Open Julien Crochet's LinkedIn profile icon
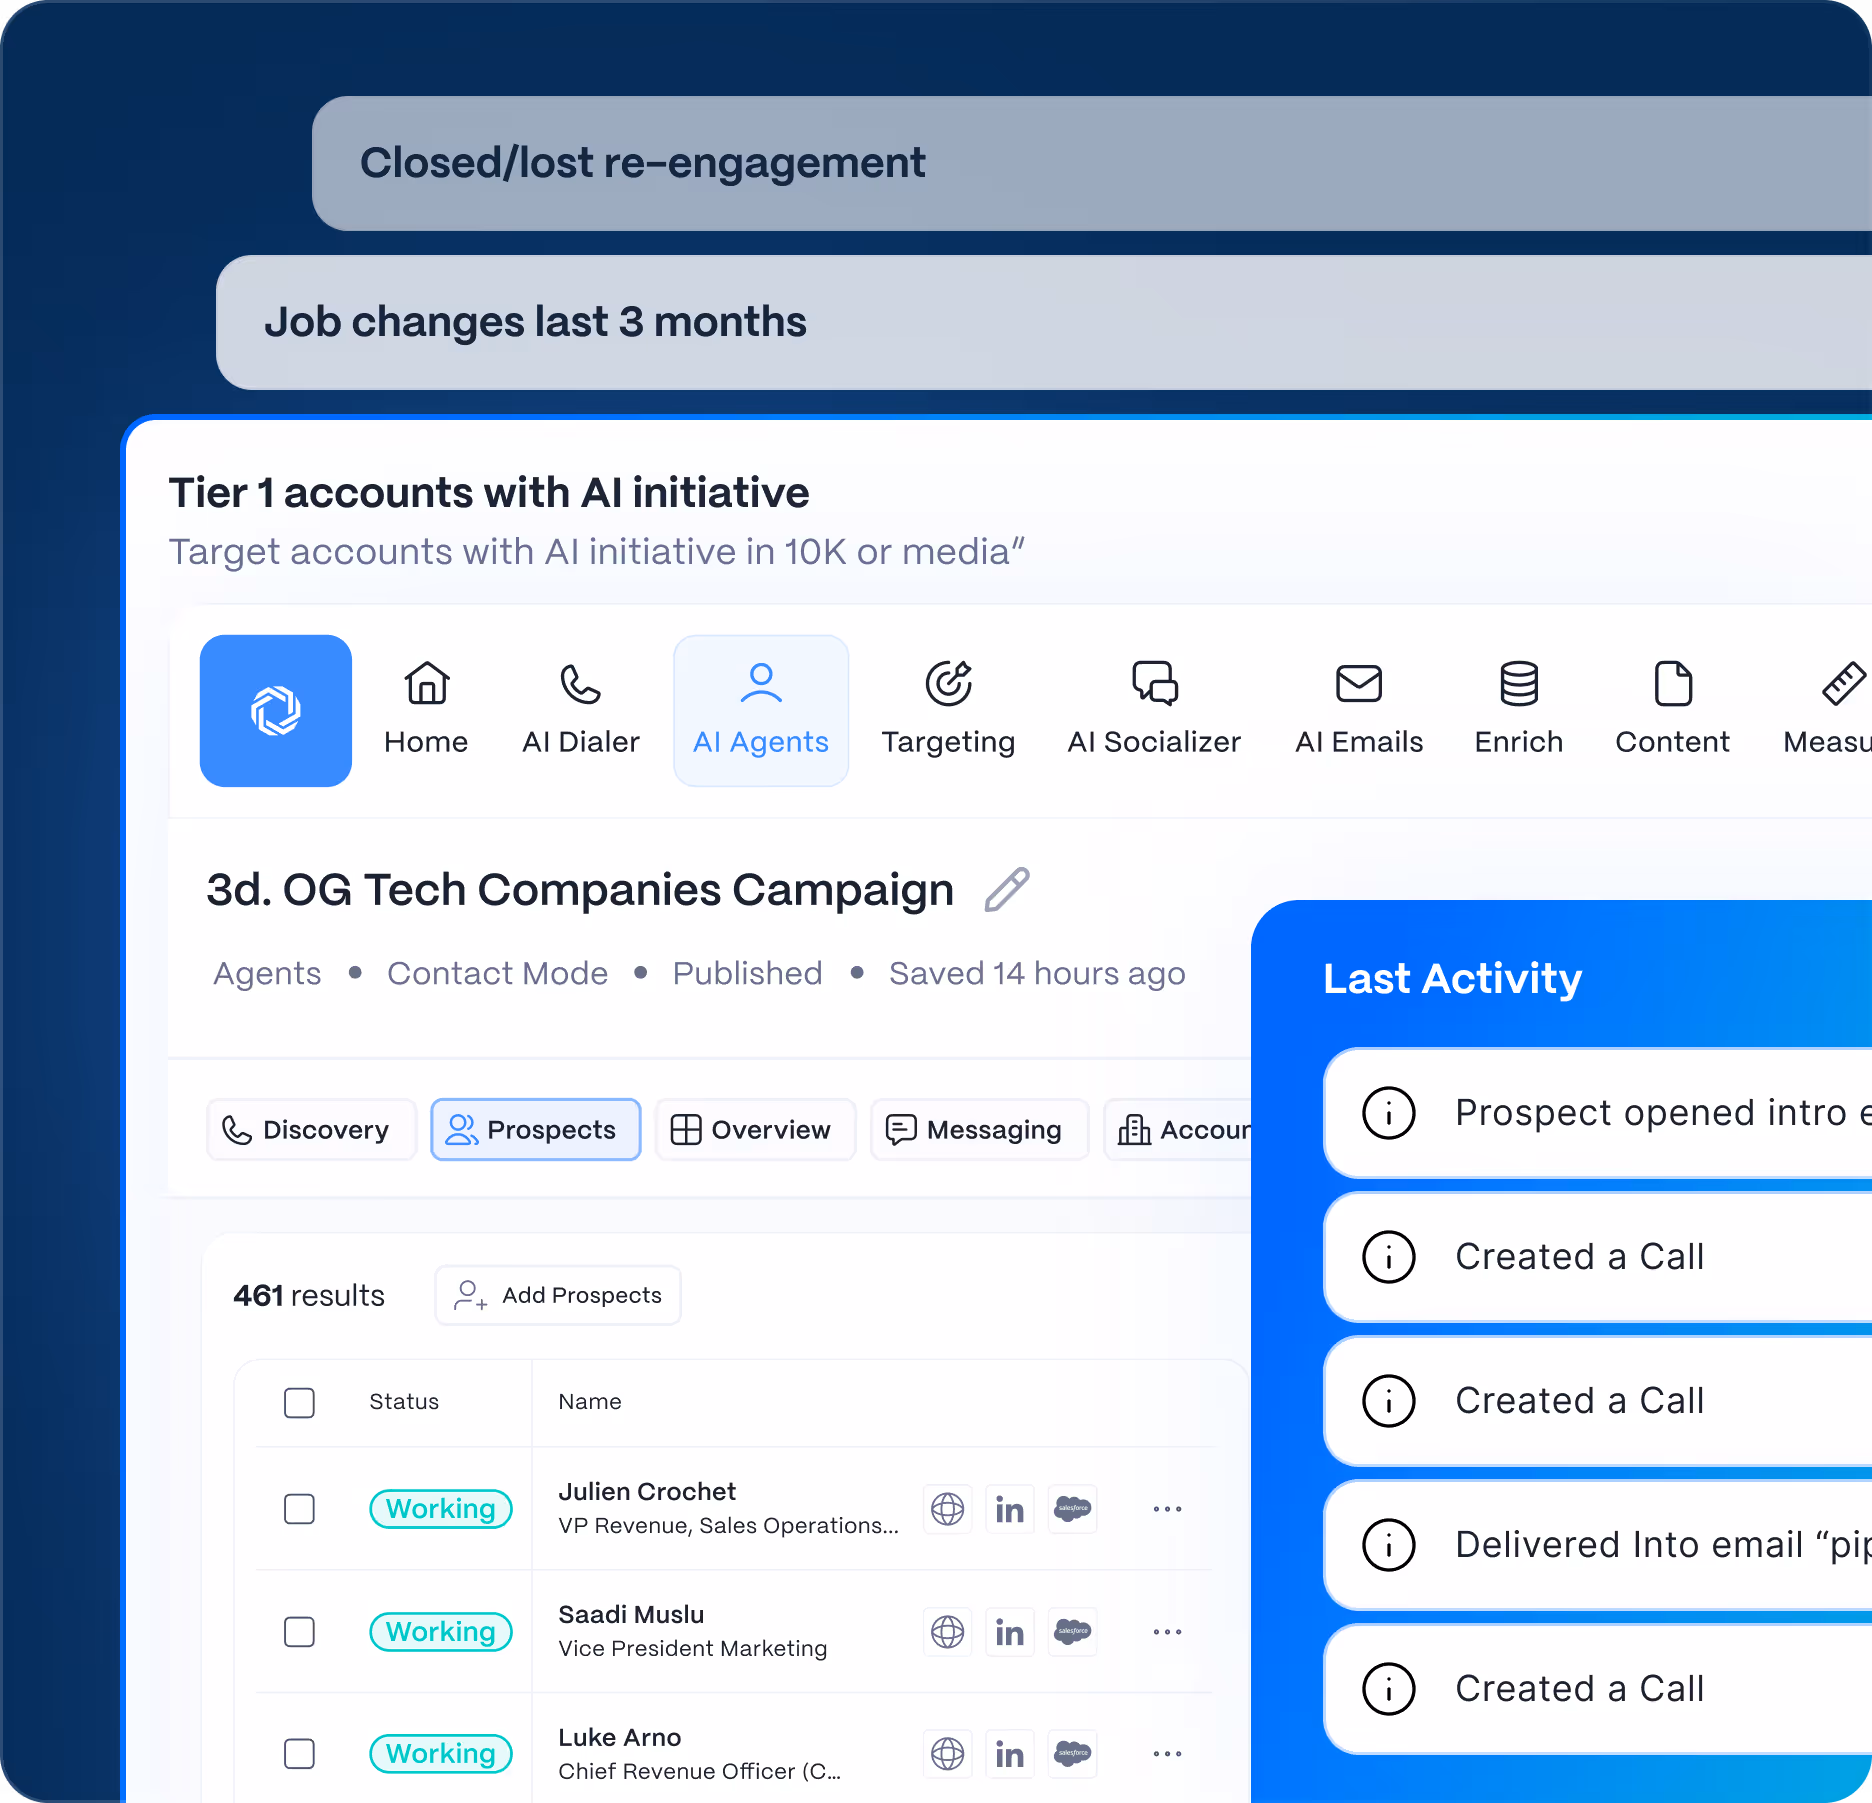 (x=1010, y=1509)
